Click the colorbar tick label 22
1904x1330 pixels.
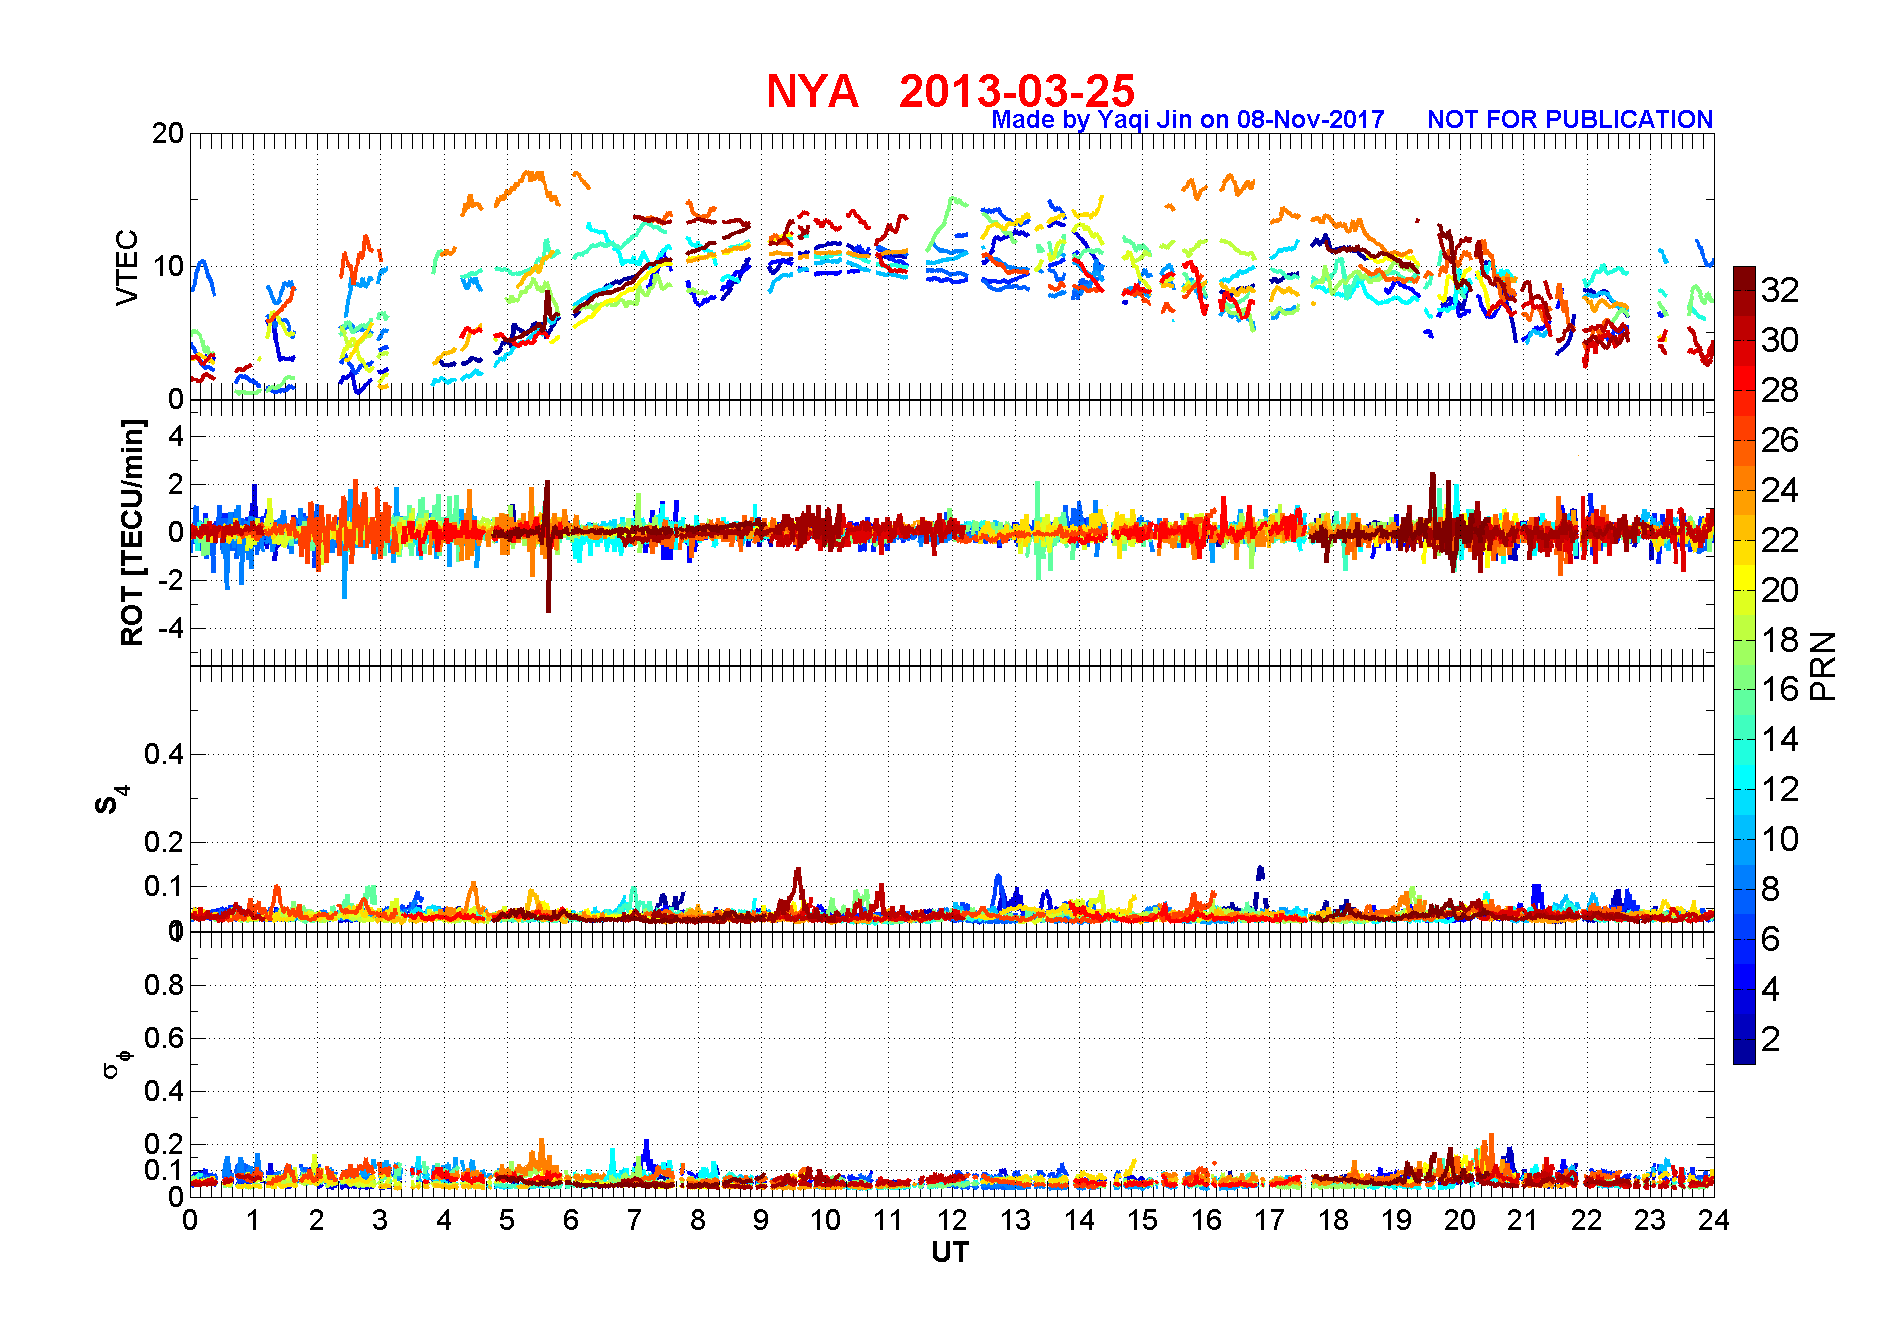pyautogui.click(x=1780, y=540)
